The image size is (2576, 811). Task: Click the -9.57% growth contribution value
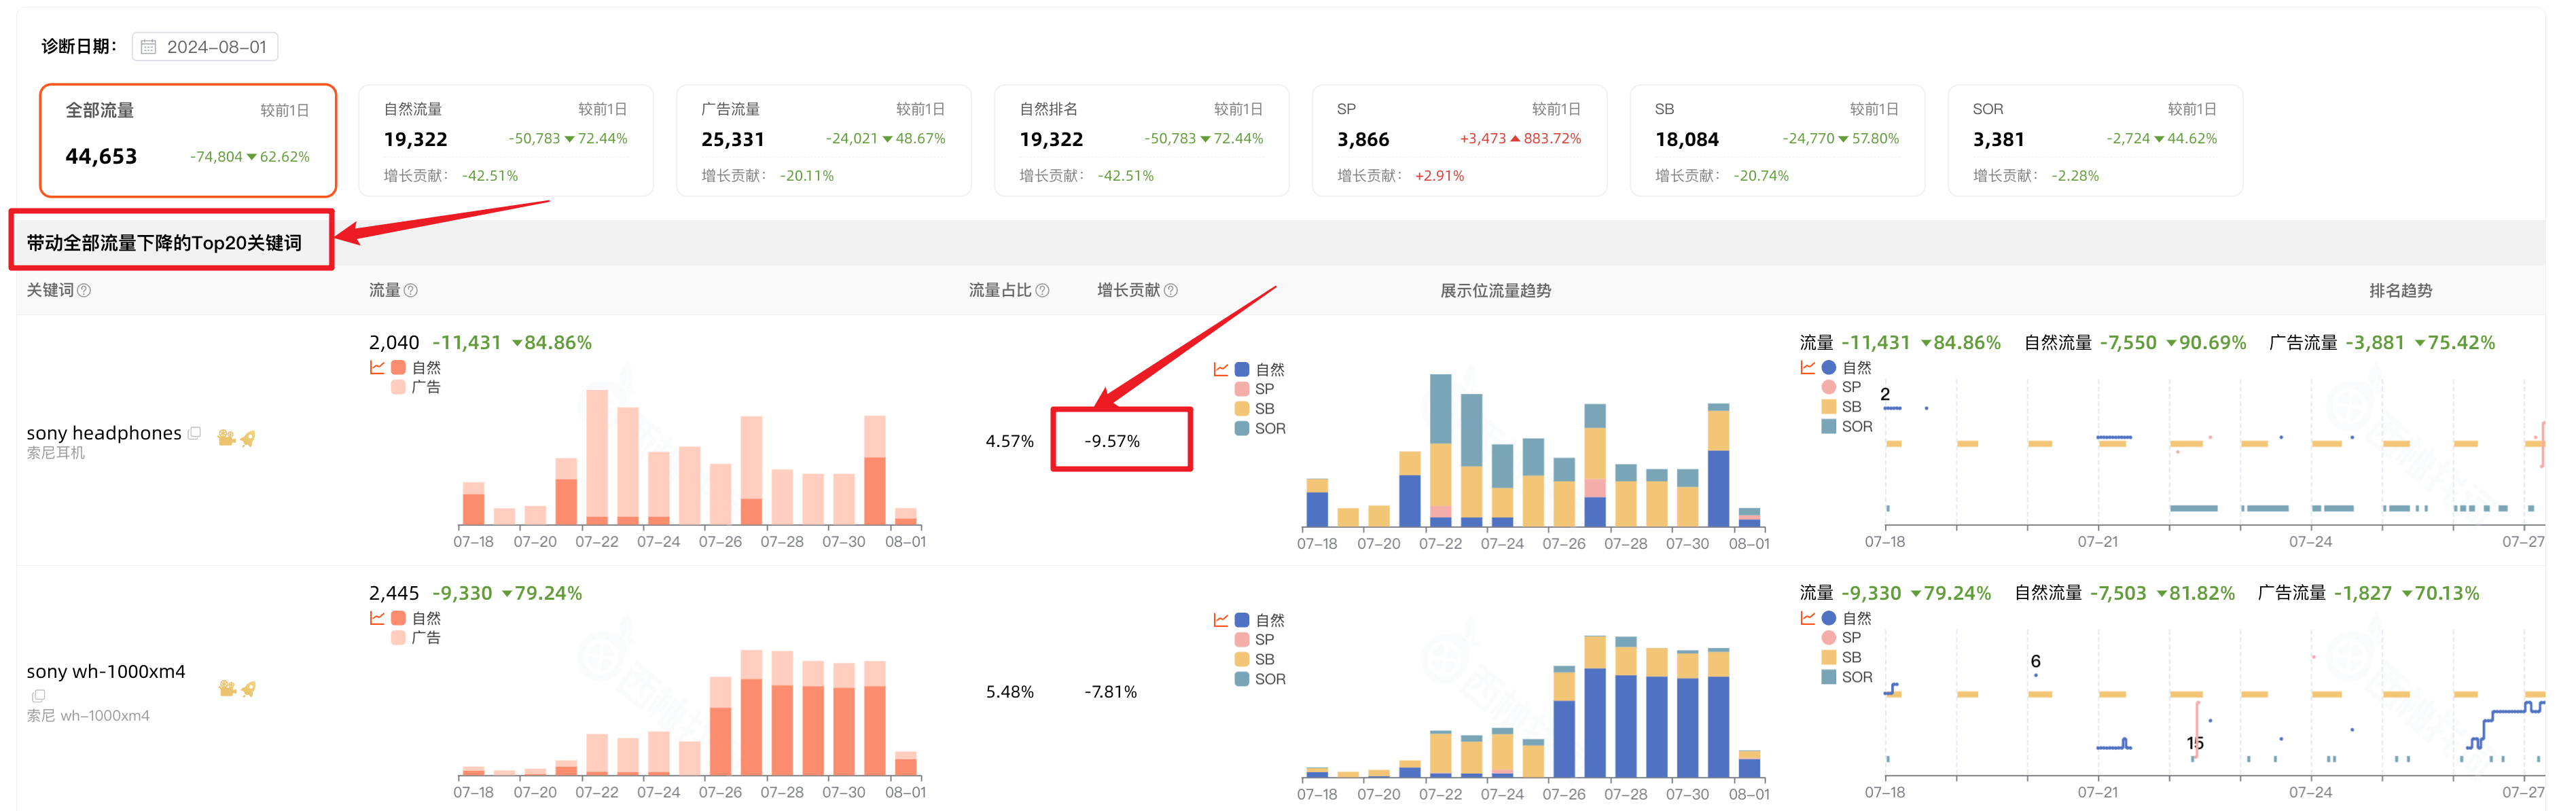(1112, 441)
